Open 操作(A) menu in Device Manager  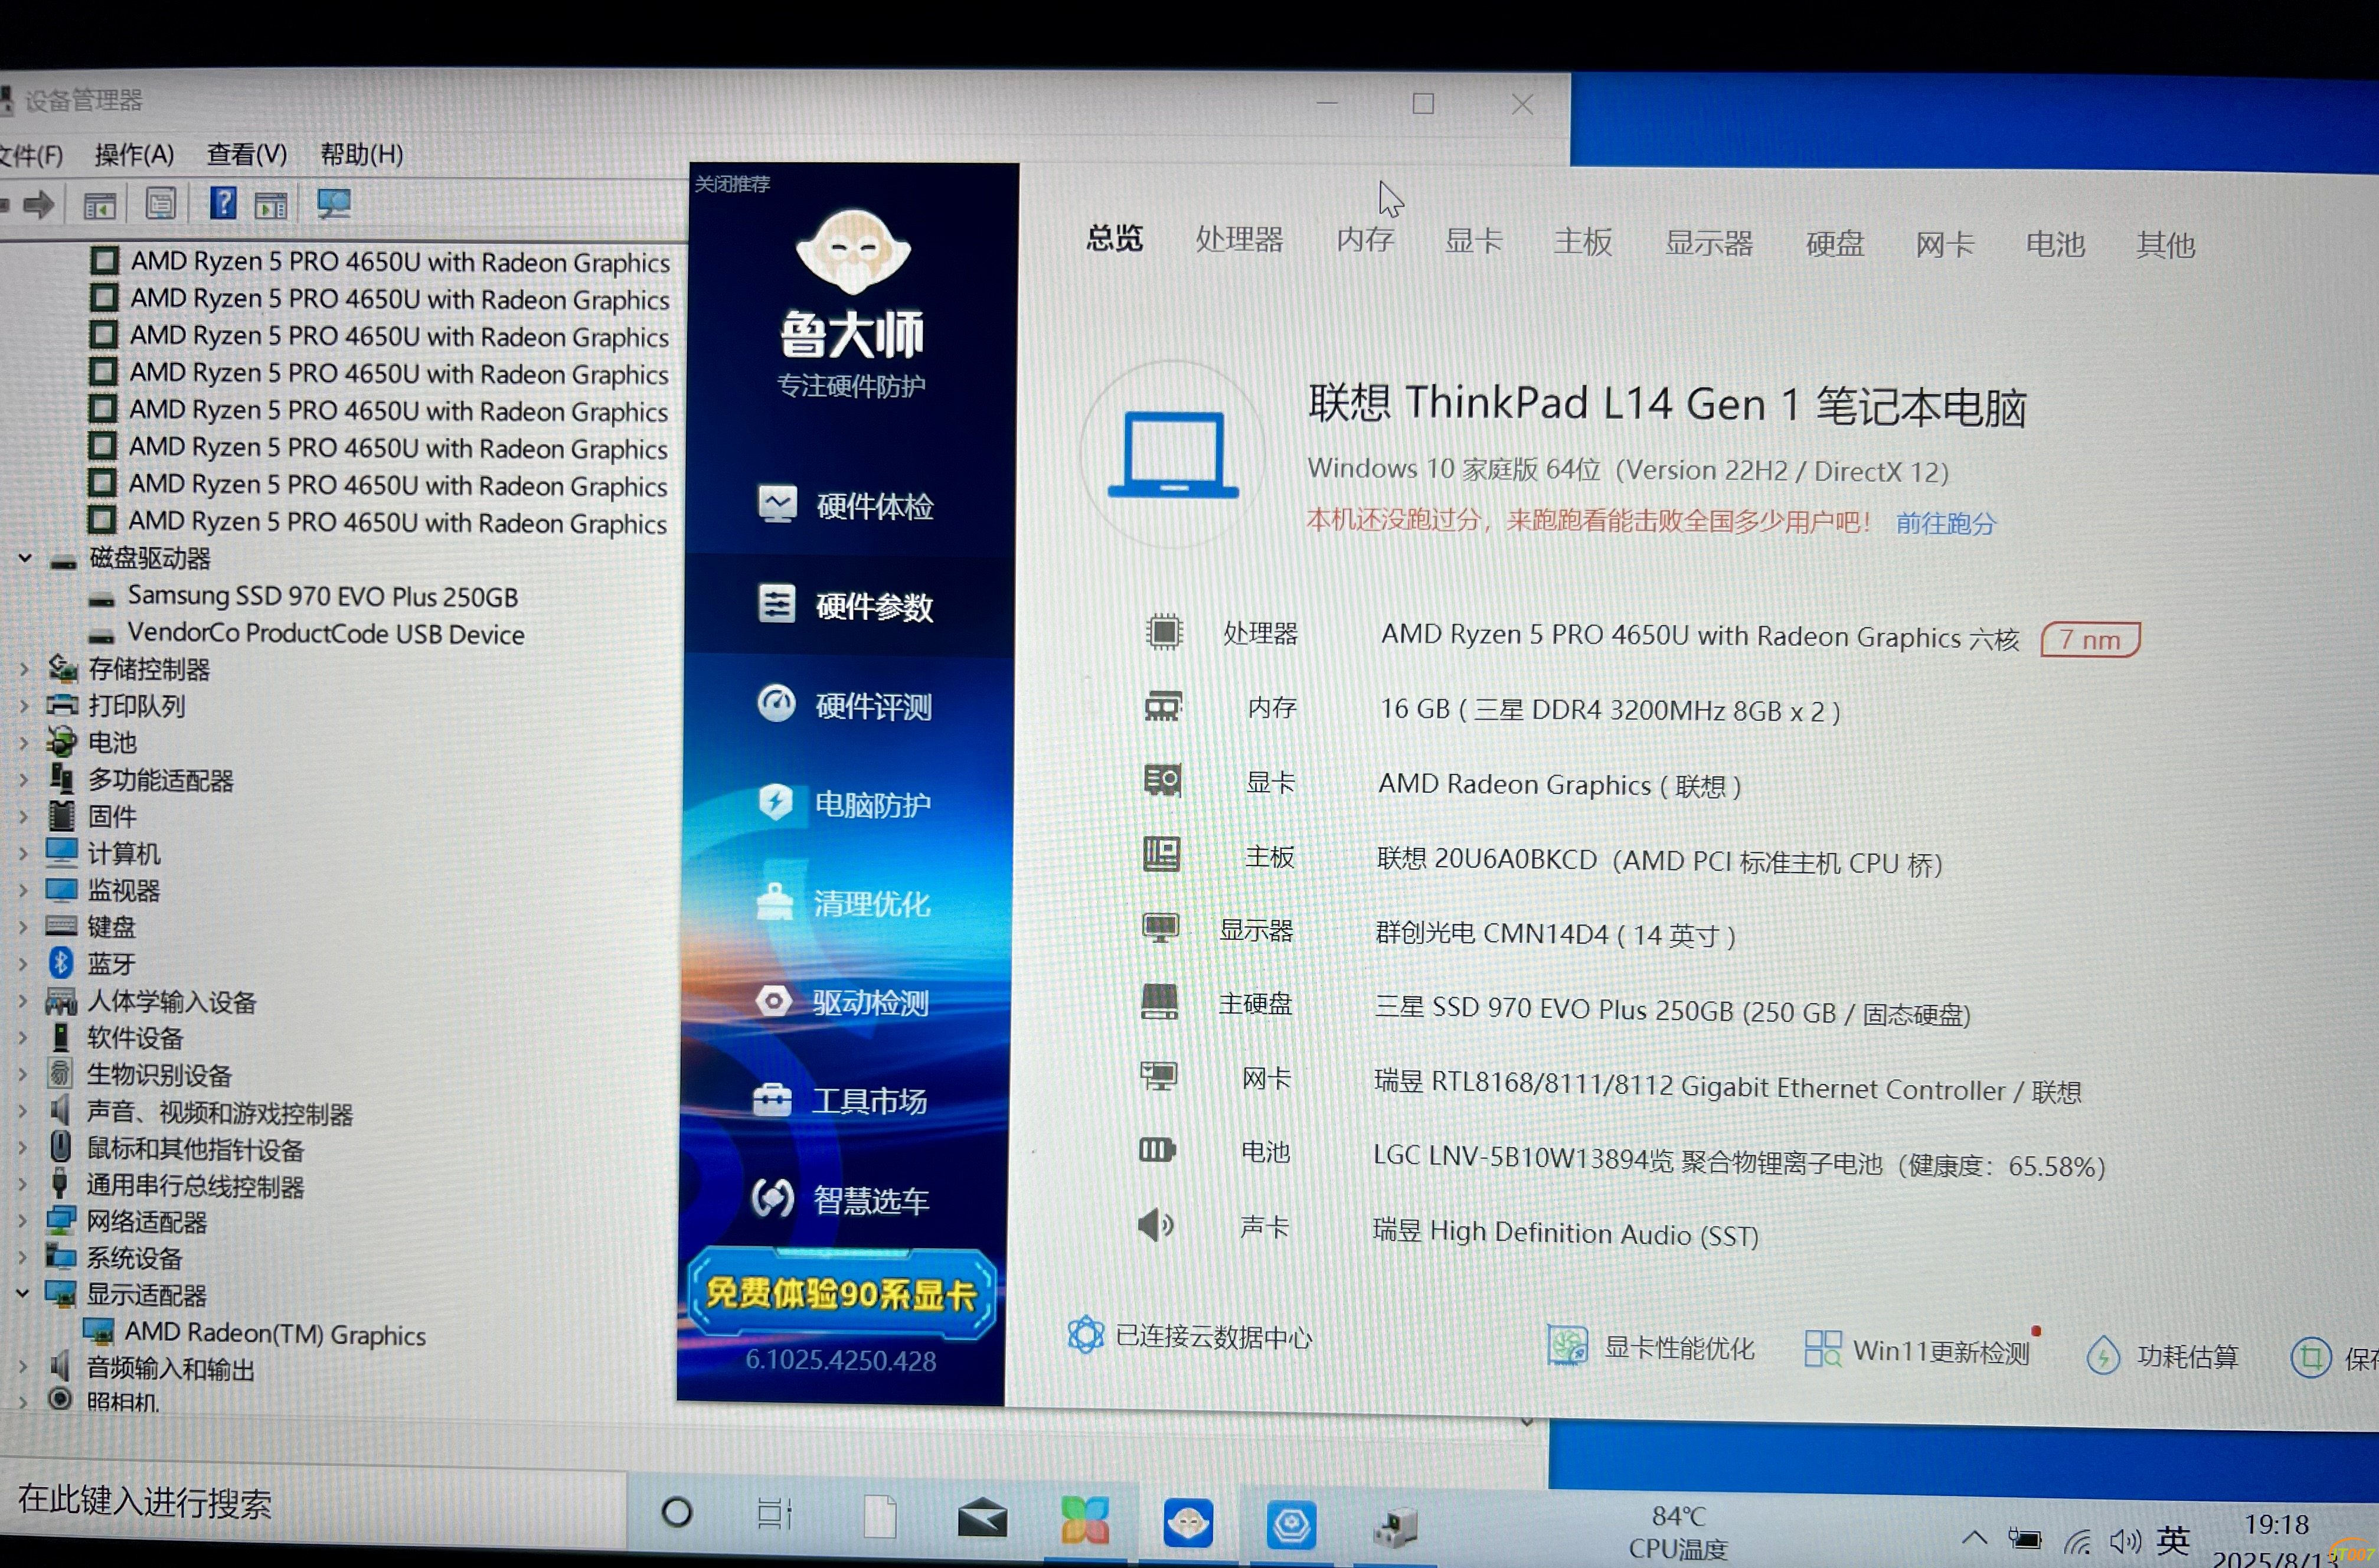(x=134, y=155)
